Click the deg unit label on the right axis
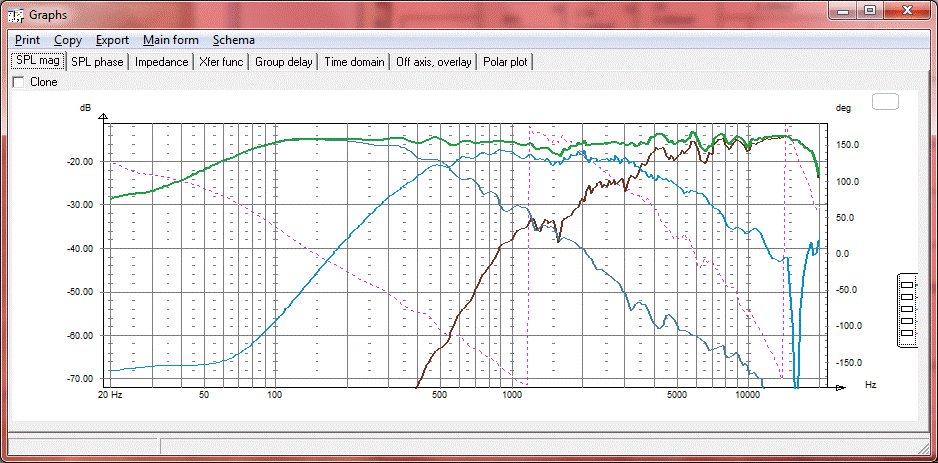The image size is (938, 463). click(843, 108)
